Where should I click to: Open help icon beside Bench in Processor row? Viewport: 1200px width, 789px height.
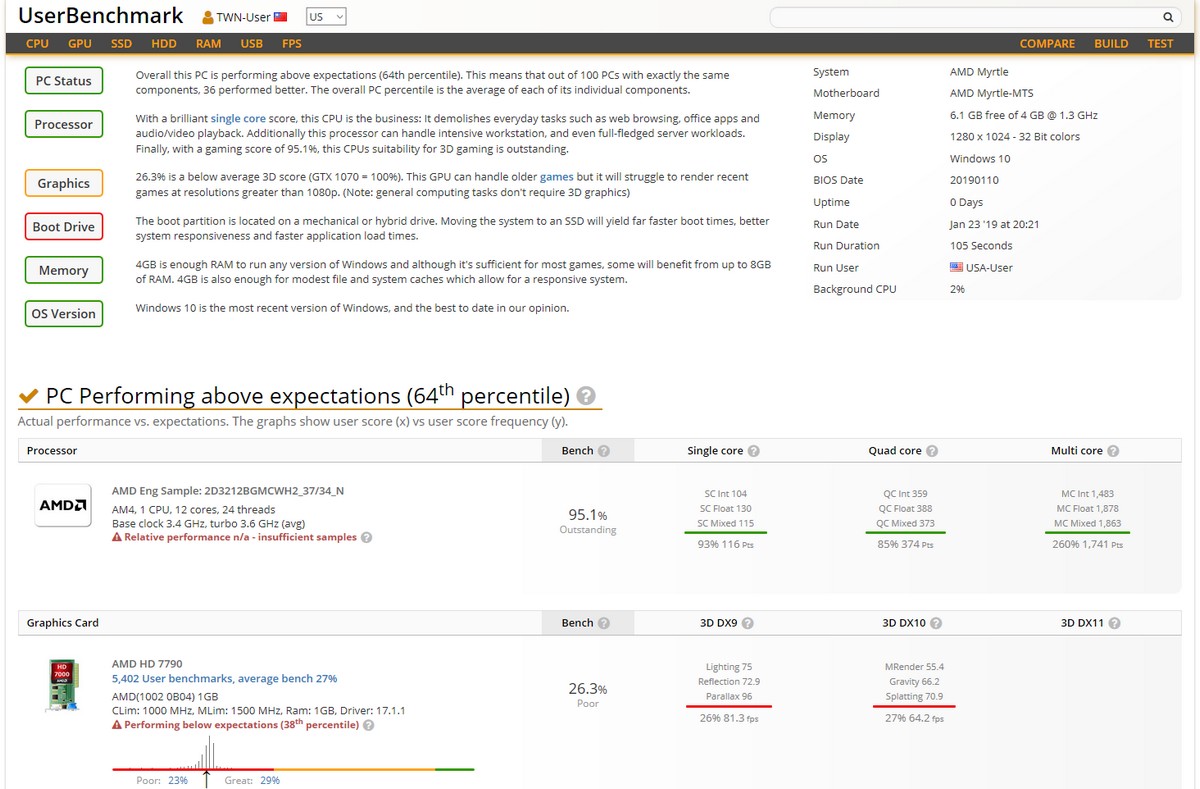(604, 451)
